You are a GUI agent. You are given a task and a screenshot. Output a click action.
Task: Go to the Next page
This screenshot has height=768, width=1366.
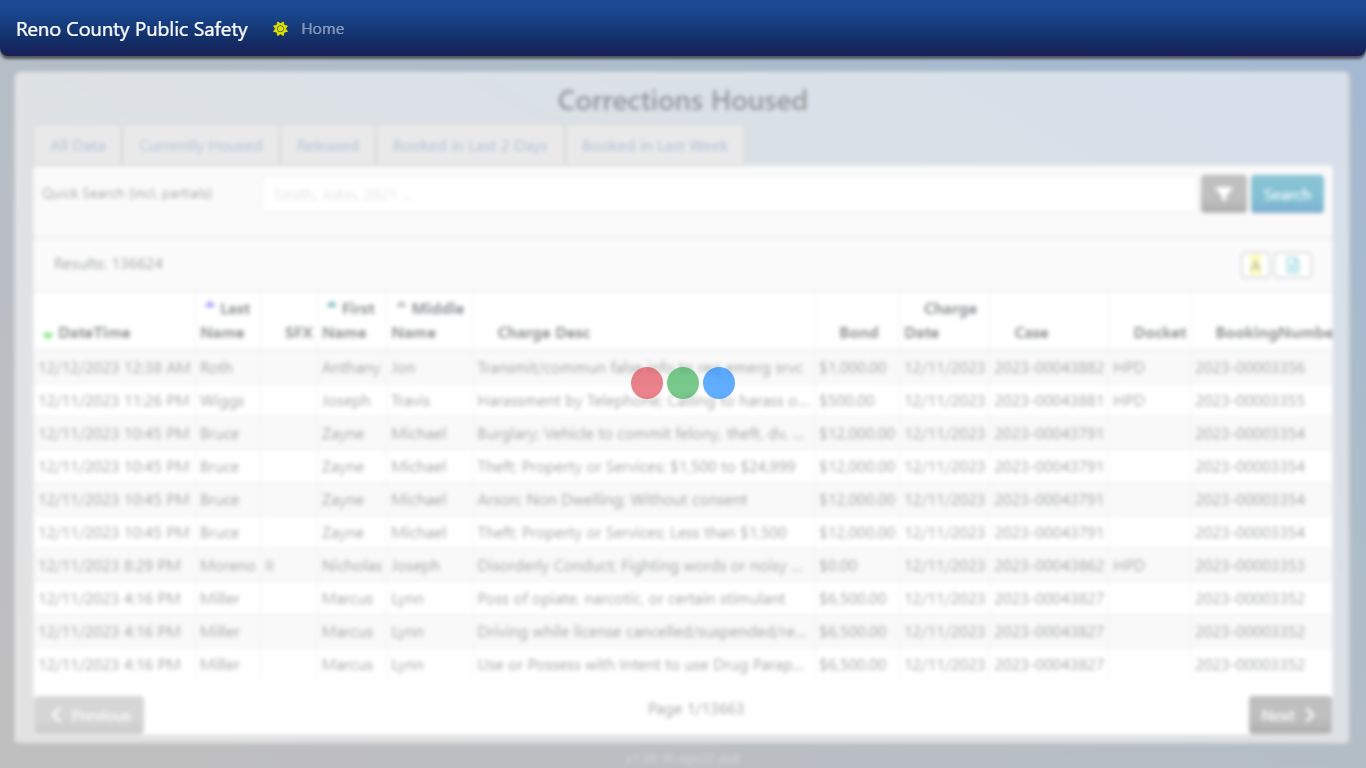(1290, 715)
